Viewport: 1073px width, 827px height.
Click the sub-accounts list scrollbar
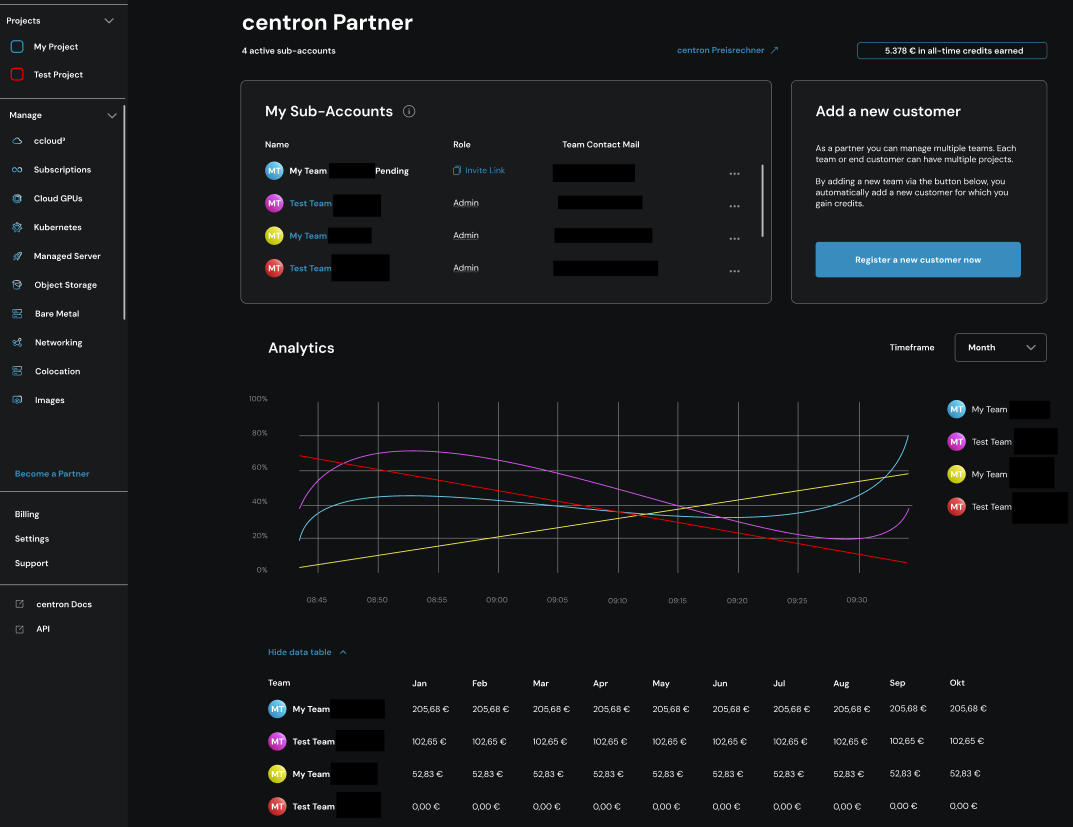pos(762,200)
